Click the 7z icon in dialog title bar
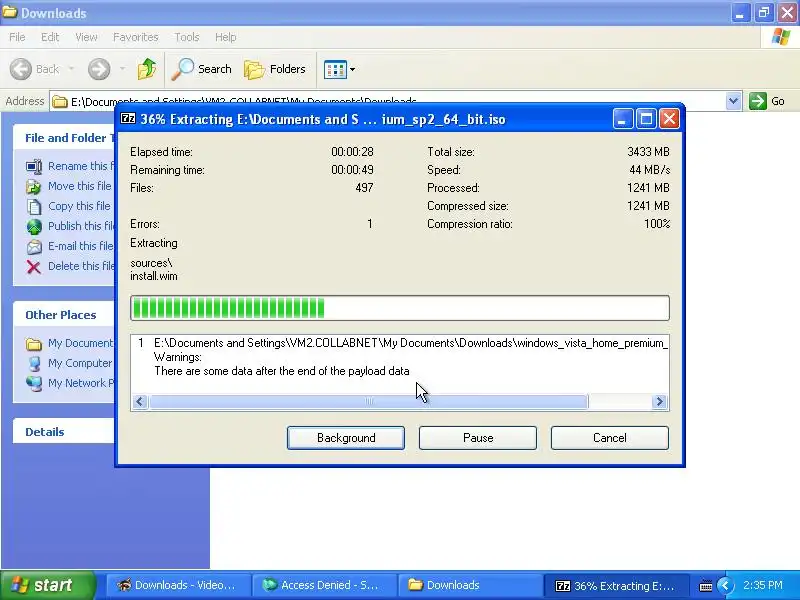This screenshot has height=600, width=800. 128,119
